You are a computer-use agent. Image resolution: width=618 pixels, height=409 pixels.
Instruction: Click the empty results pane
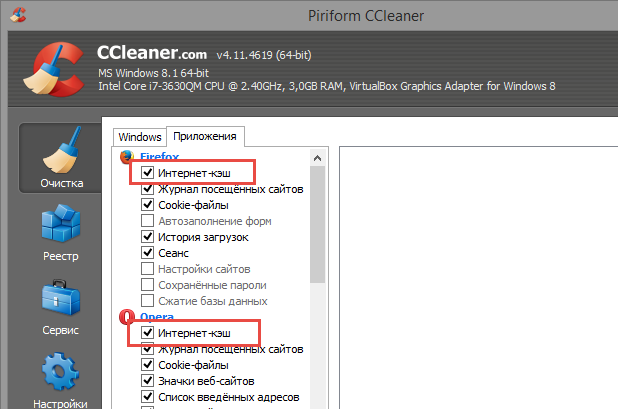point(478,278)
